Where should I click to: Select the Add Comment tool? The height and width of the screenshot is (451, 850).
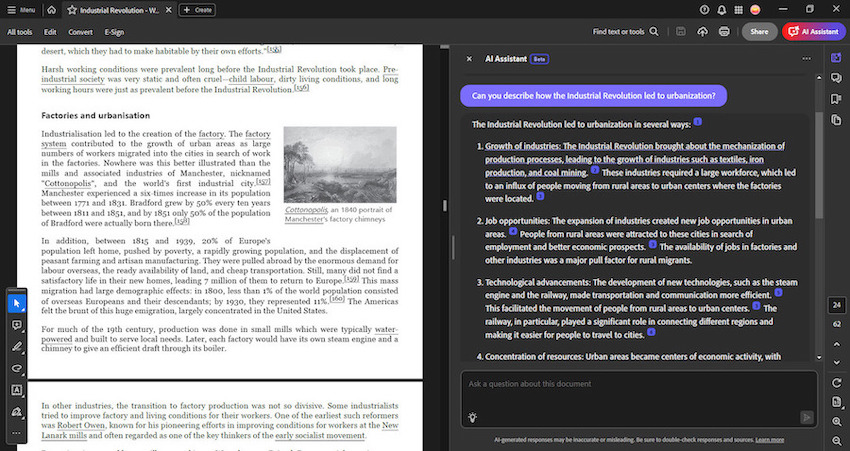pyautogui.click(x=16, y=325)
